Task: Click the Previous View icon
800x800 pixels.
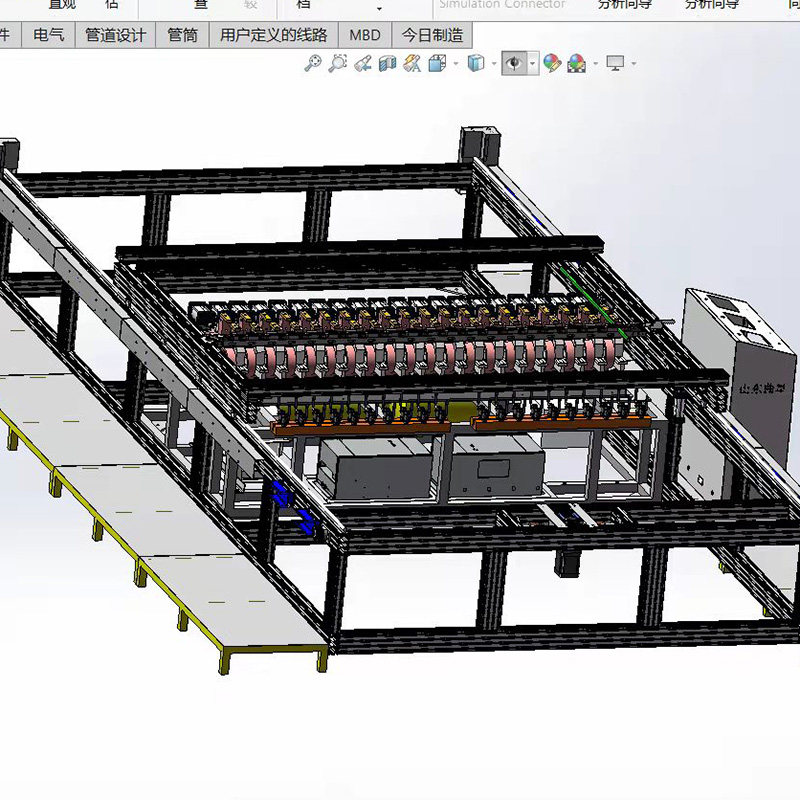Action: 363,64
